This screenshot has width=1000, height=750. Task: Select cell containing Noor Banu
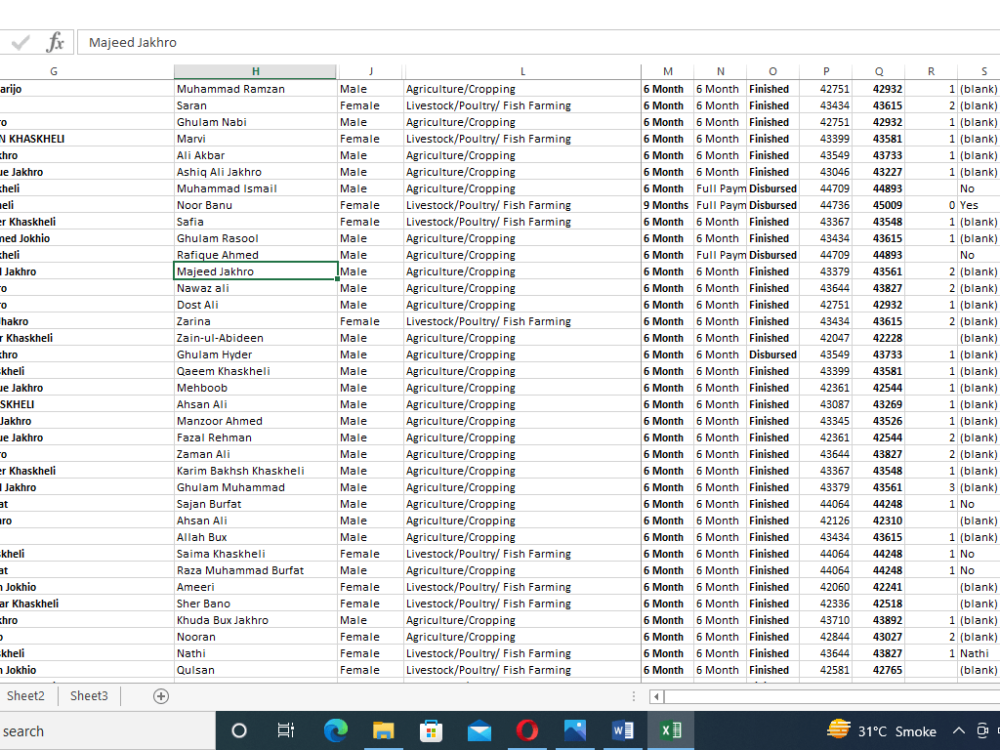click(x=255, y=205)
